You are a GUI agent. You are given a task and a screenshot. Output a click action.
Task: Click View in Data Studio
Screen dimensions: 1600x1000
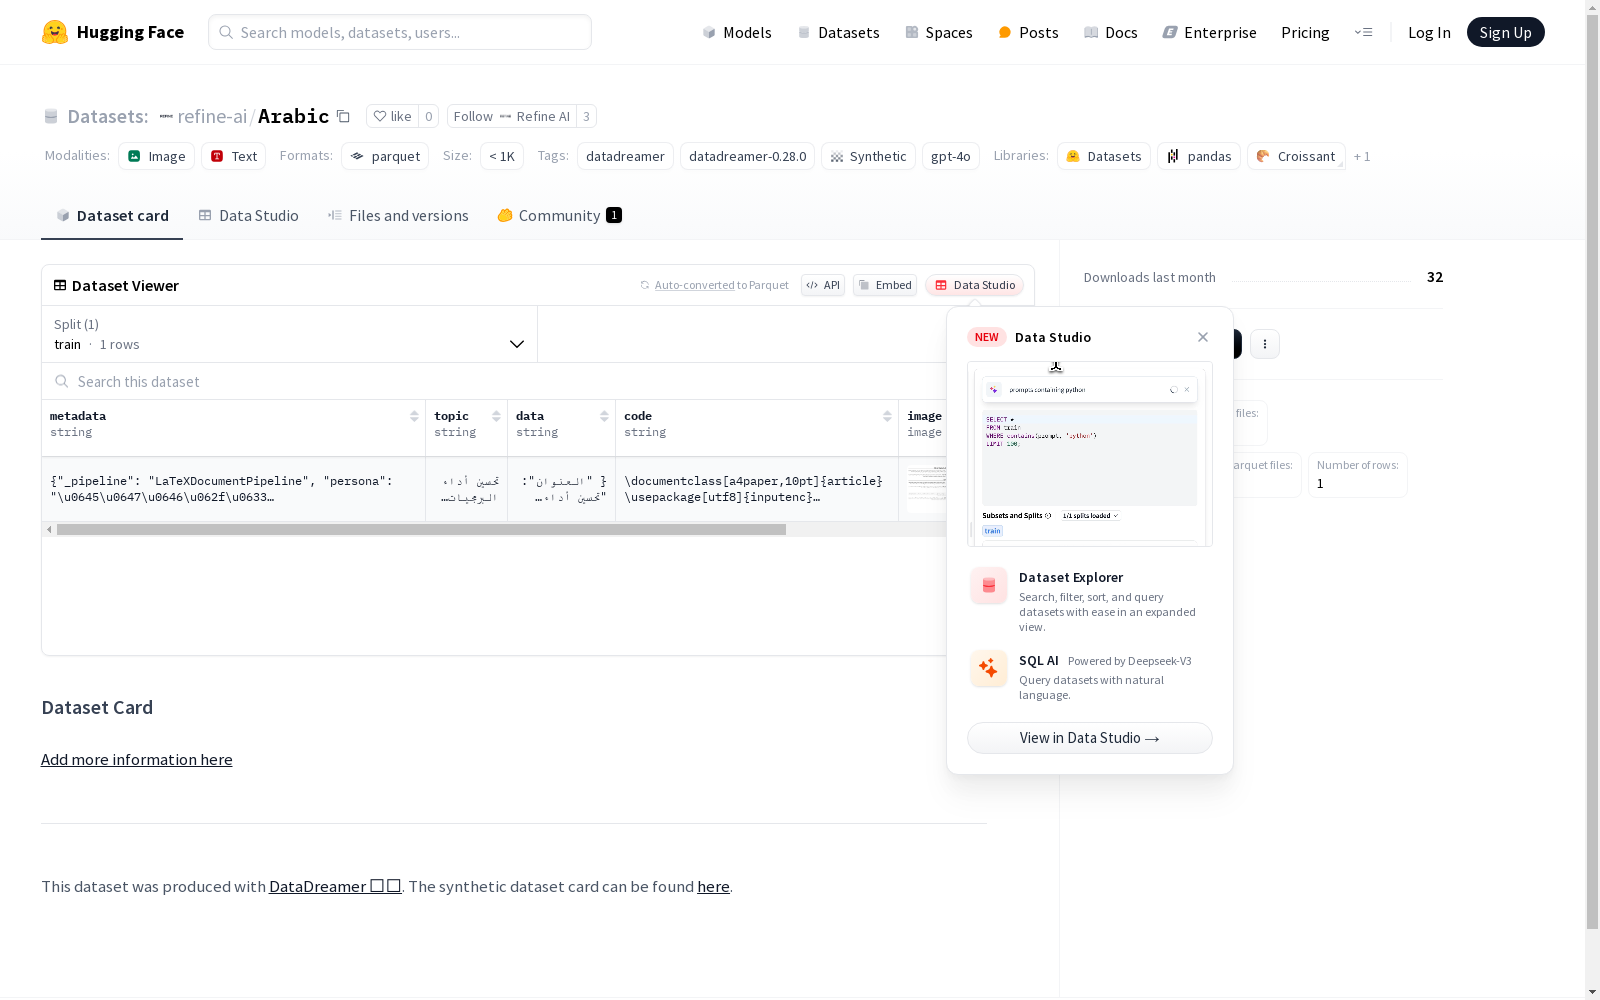(x=1090, y=738)
